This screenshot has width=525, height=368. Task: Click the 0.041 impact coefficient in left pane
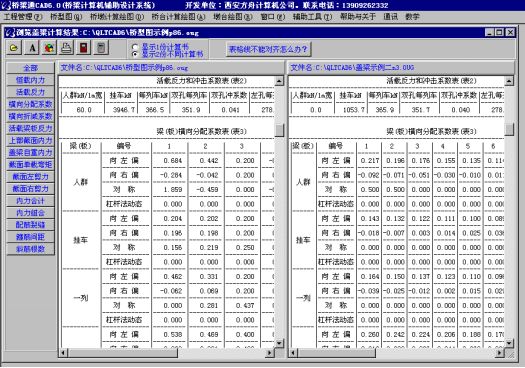(230, 109)
